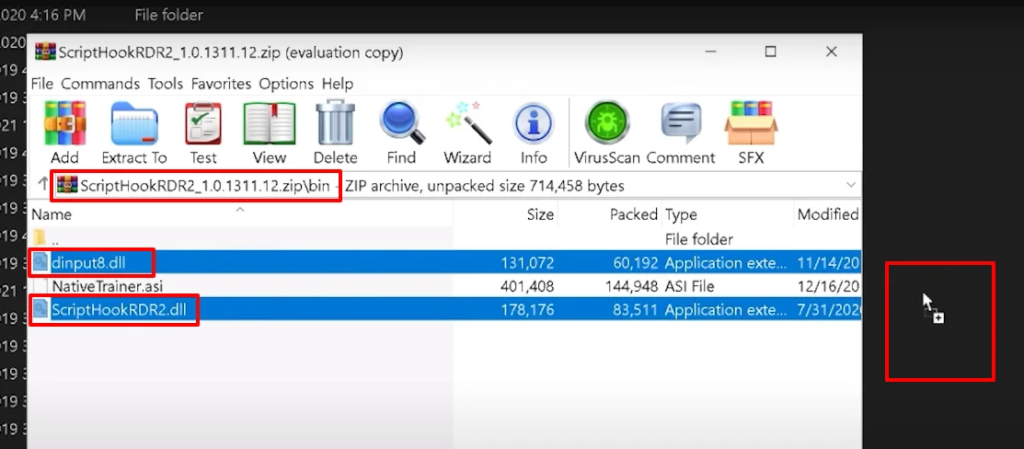Click the Add archive toolbar icon
Screen dimensions: 1024x449
65,123
